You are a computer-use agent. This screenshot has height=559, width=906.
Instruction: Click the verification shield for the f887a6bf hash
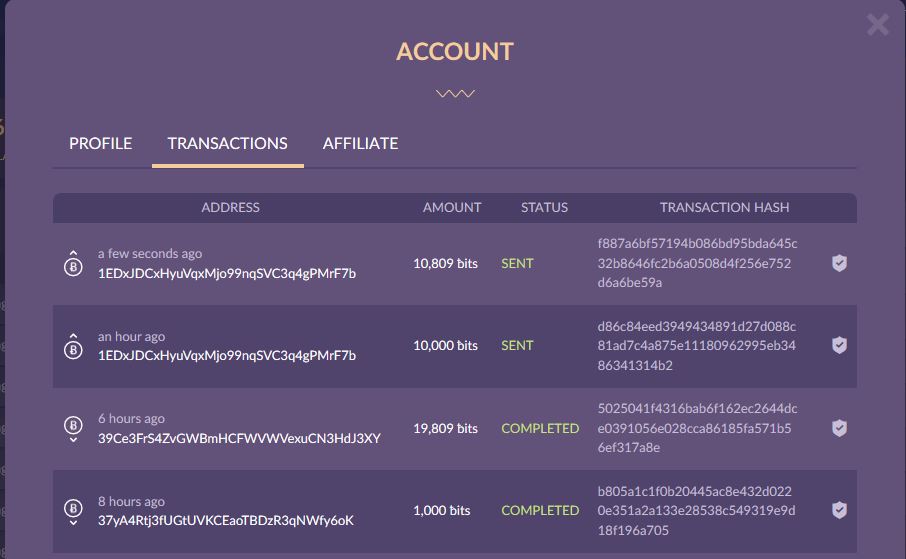(x=840, y=263)
